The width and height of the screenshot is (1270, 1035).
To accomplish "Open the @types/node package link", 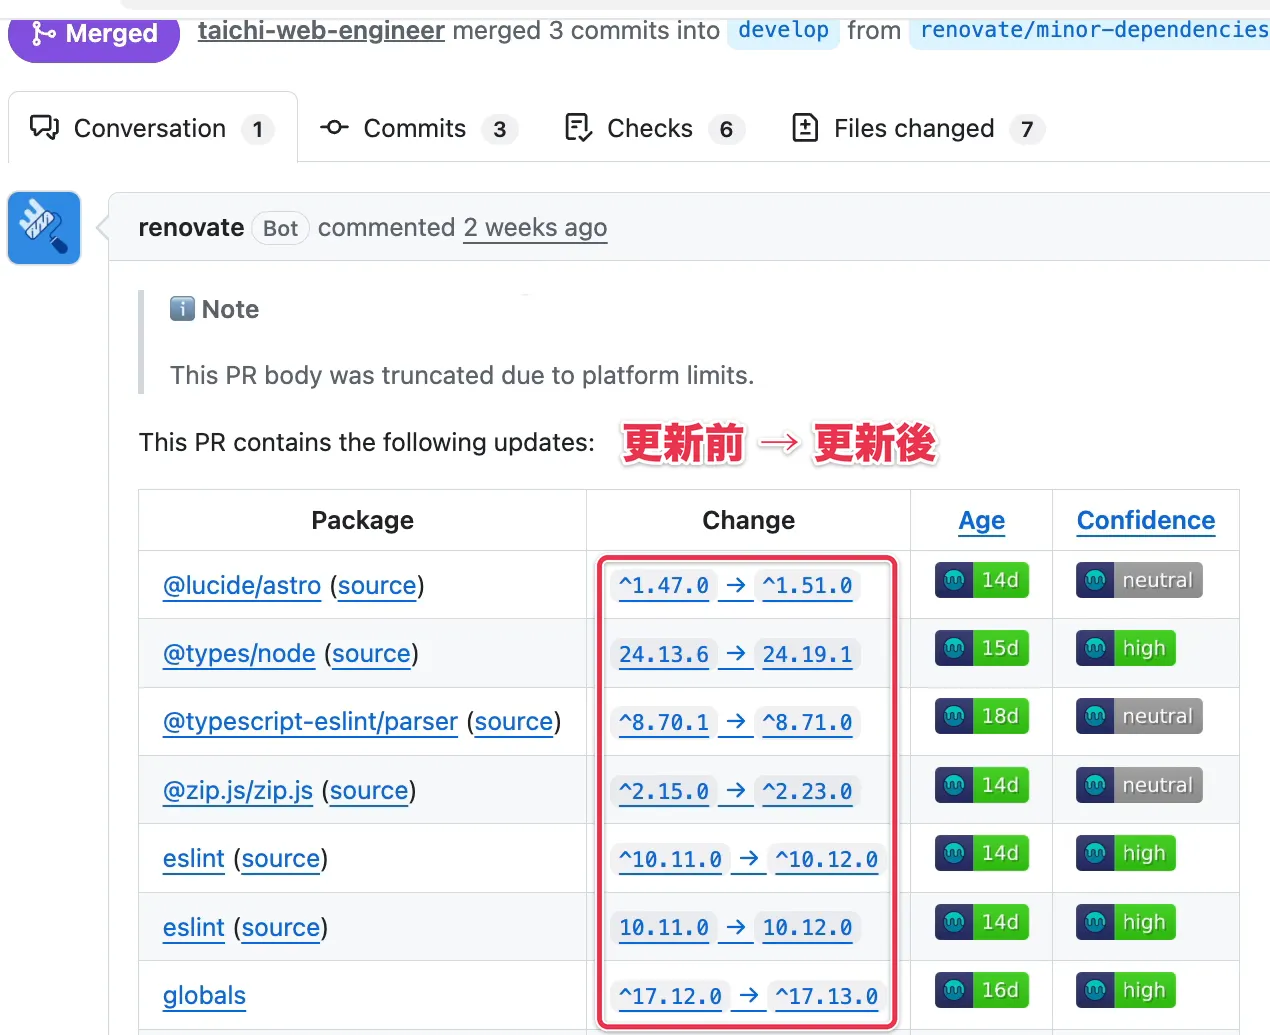I will (x=239, y=653).
